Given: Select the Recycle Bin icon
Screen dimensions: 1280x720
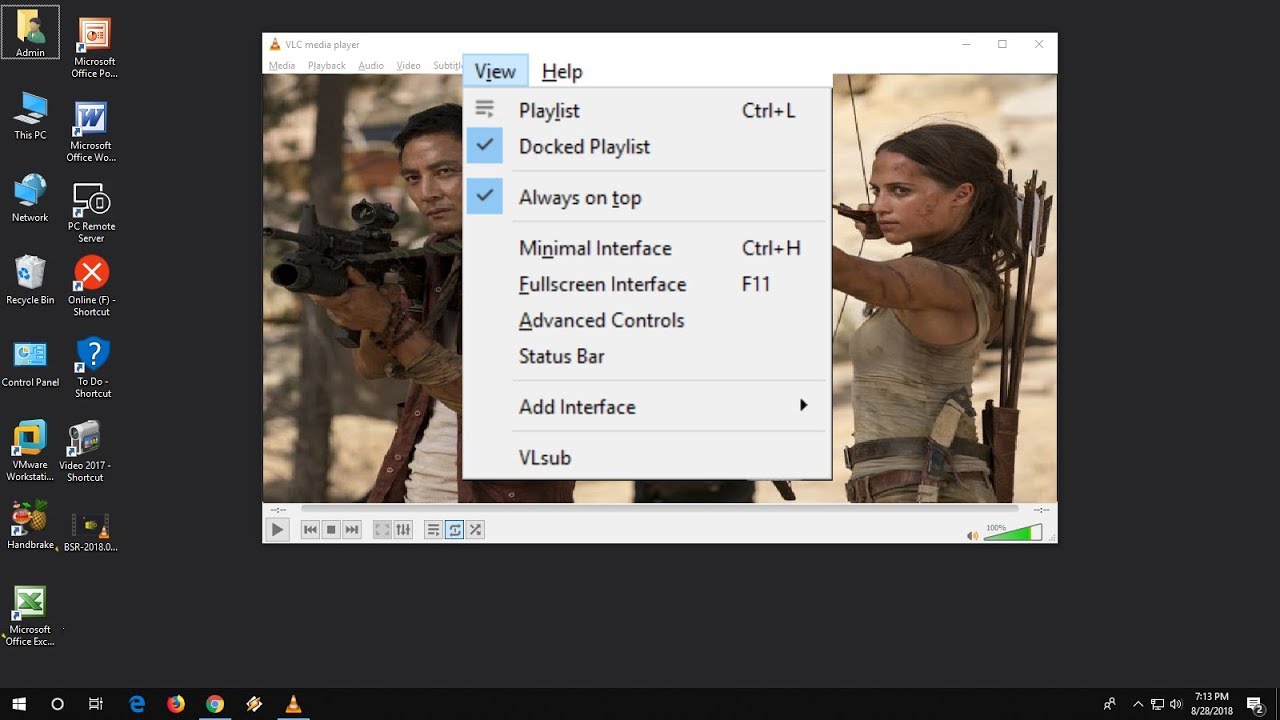Looking at the screenshot, I should point(30,280).
